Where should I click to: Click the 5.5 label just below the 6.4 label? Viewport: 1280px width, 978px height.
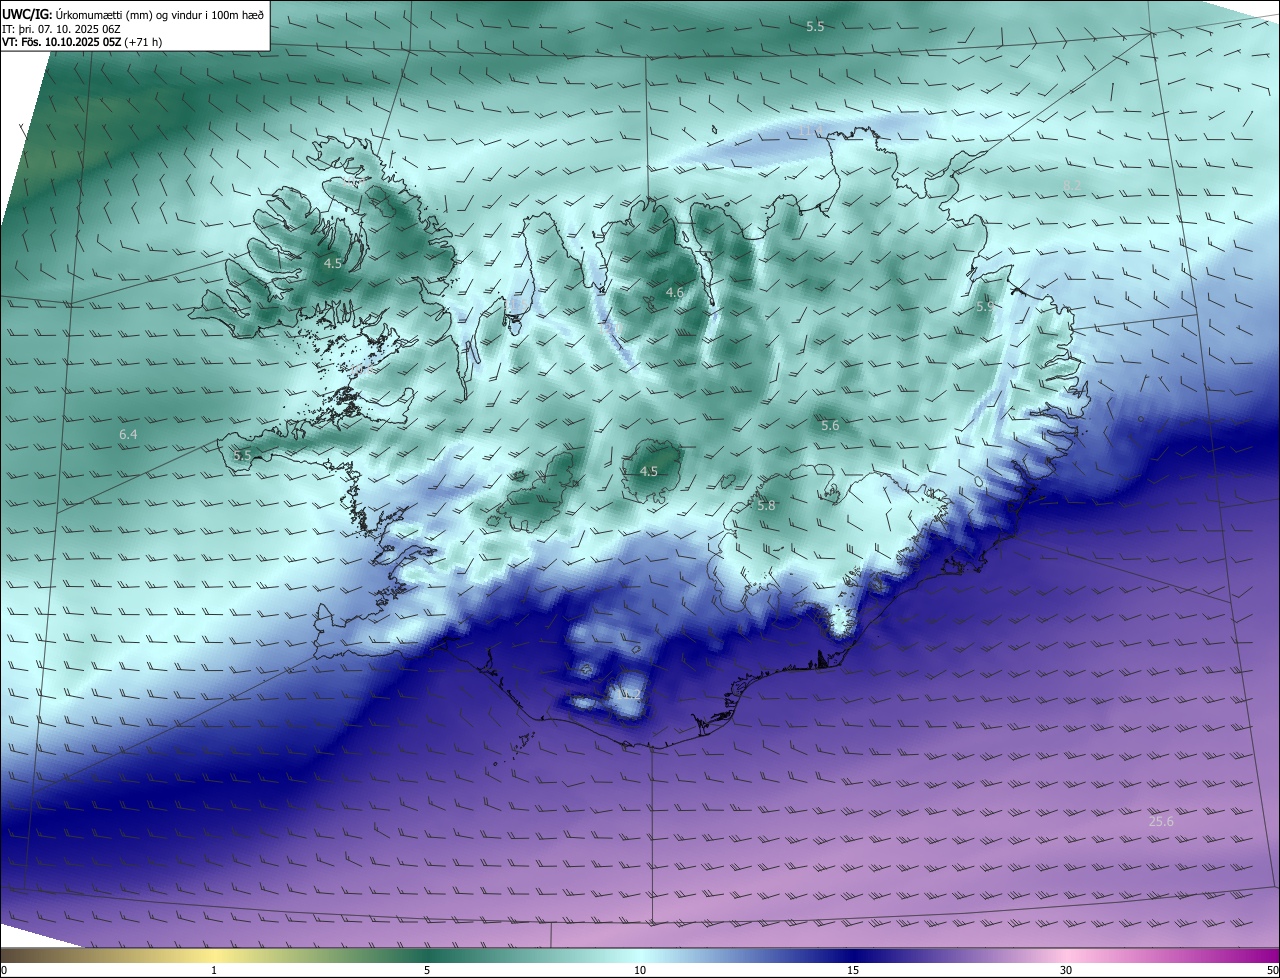242,456
